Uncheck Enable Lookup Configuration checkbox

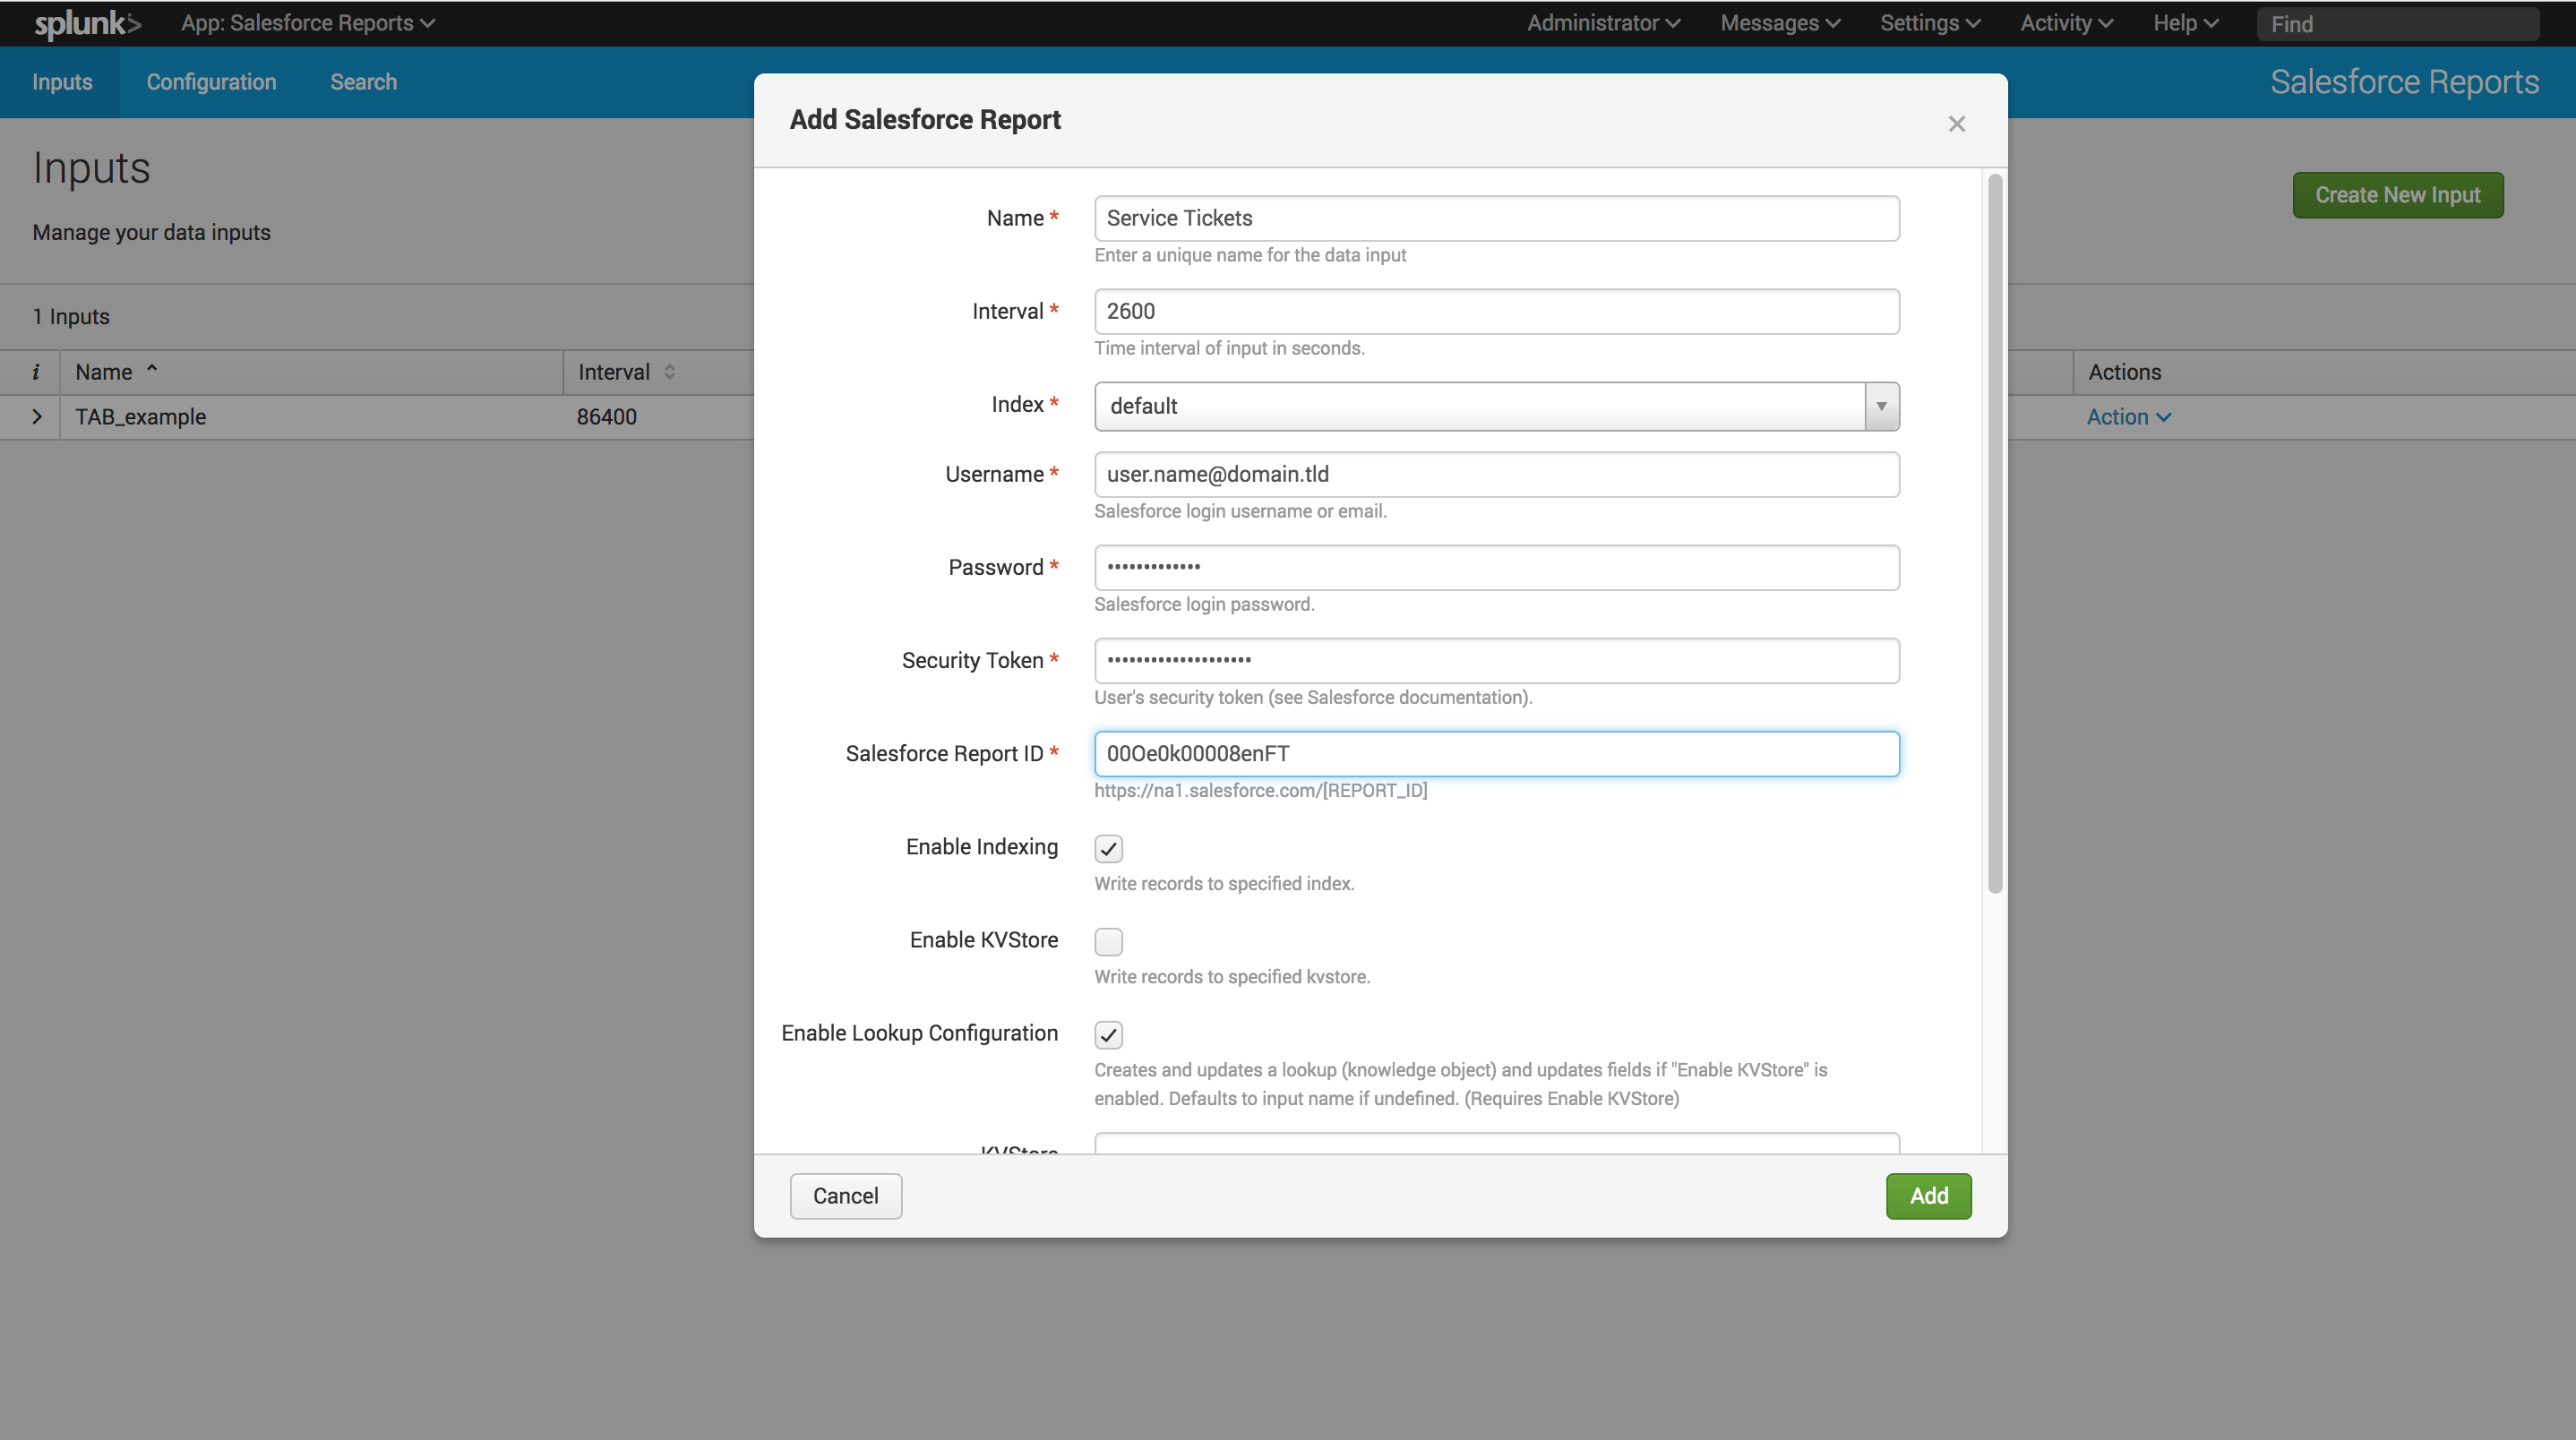[x=1108, y=1034]
